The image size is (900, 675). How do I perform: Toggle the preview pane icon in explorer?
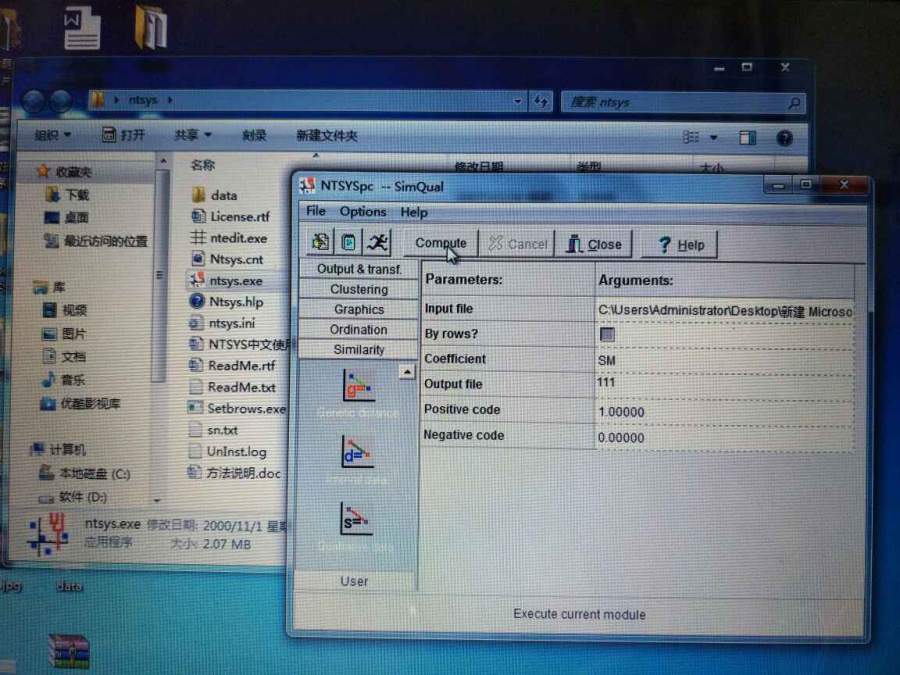[x=747, y=137]
